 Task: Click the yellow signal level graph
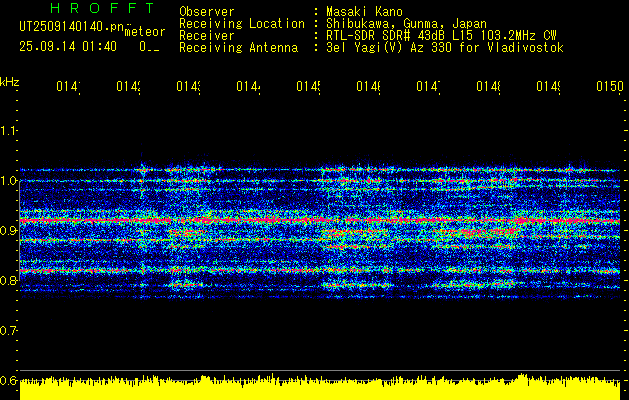click(x=320, y=388)
